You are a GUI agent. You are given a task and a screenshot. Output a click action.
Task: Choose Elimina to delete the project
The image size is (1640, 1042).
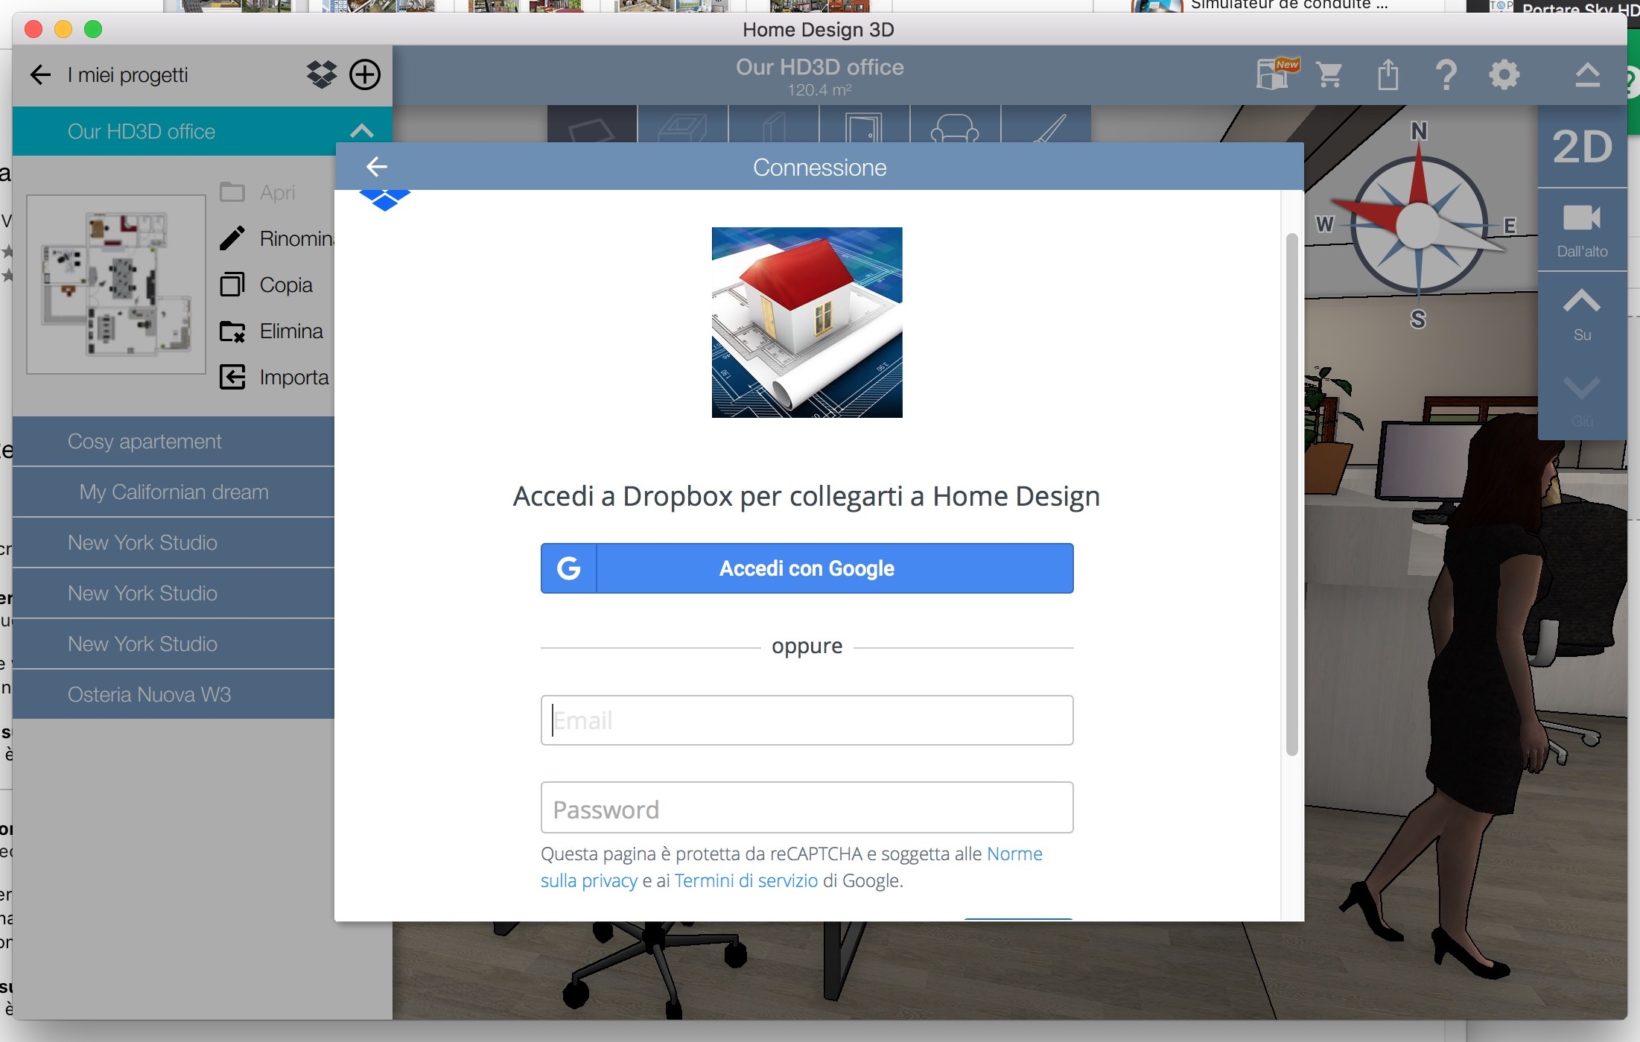coord(271,331)
